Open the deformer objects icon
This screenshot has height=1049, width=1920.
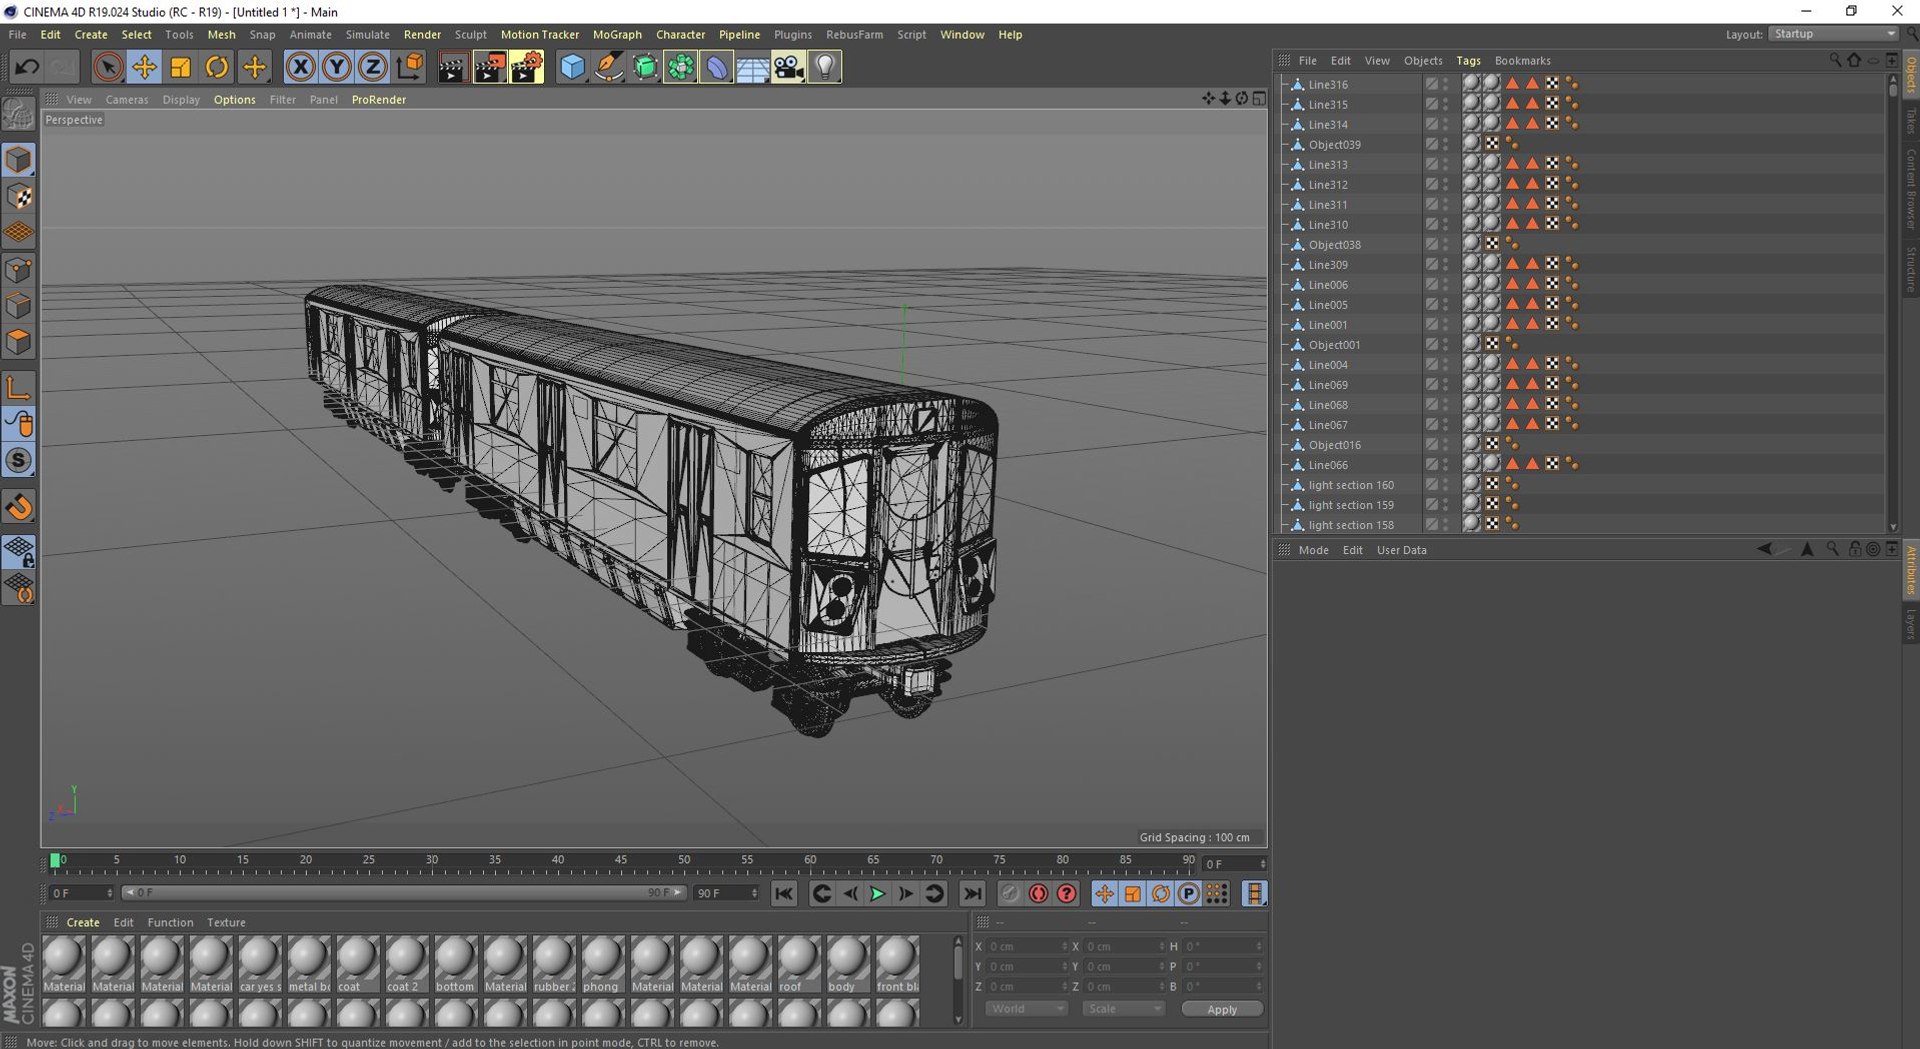click(x=717, y=67)
